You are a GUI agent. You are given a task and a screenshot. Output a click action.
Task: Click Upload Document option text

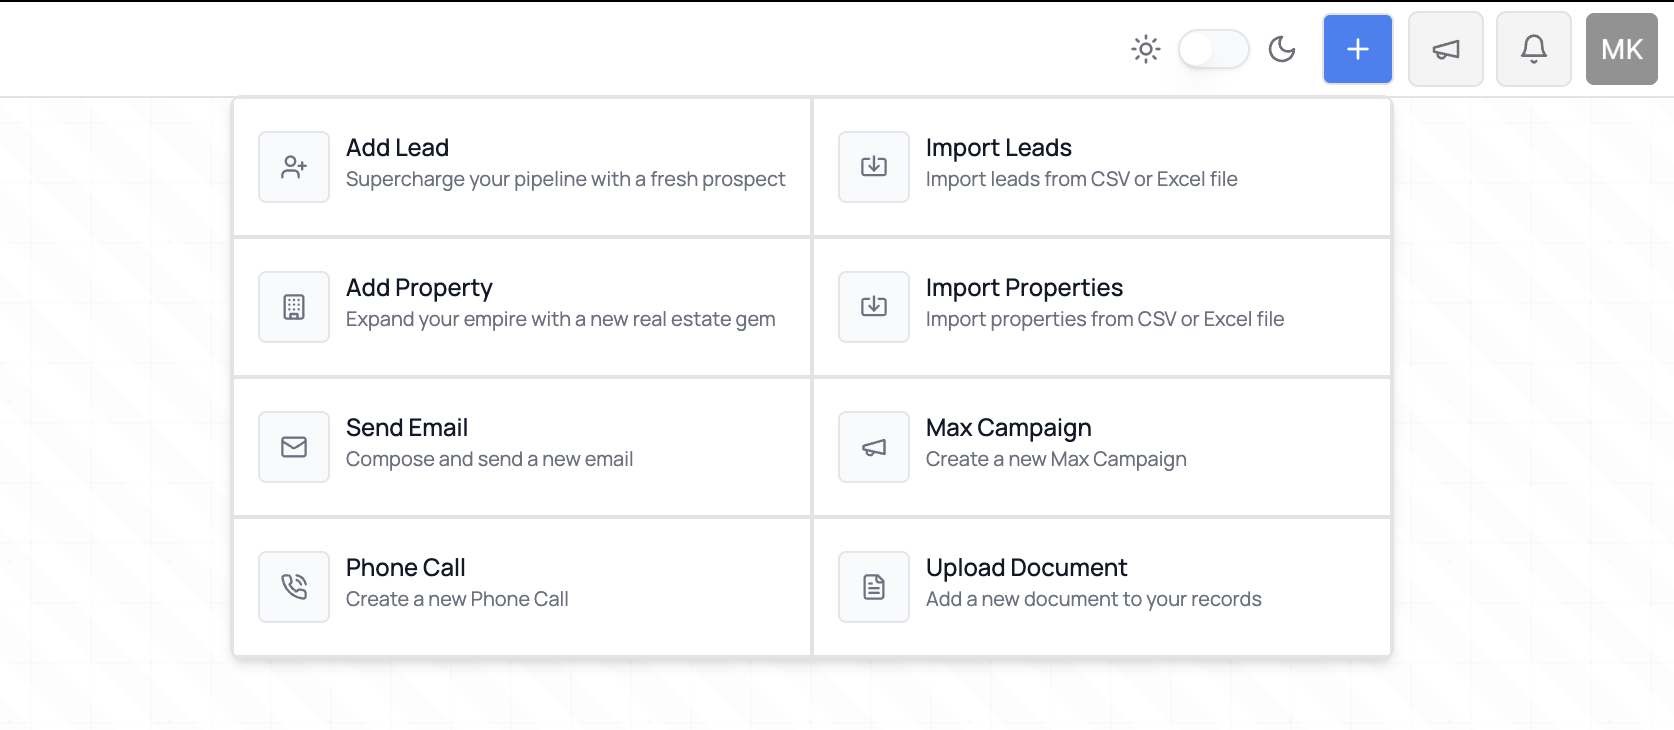(1027, 568)
